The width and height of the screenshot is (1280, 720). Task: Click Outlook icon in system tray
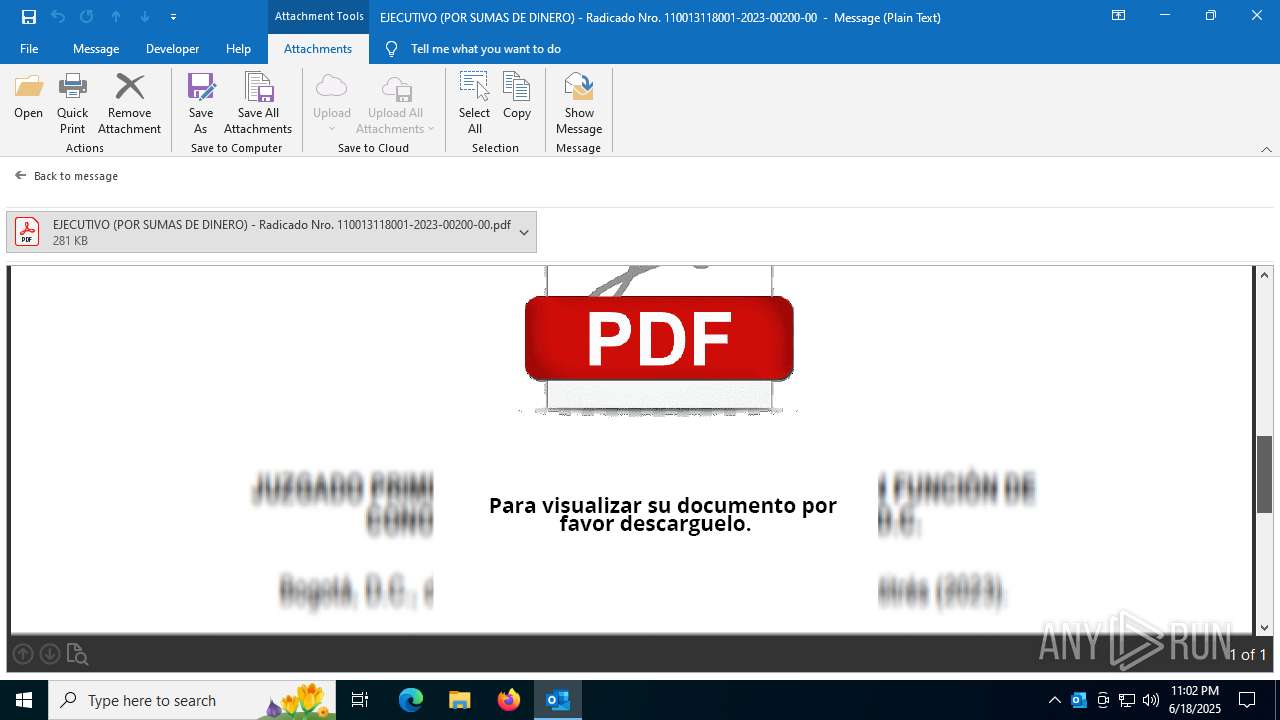(x=1079, y=700)
